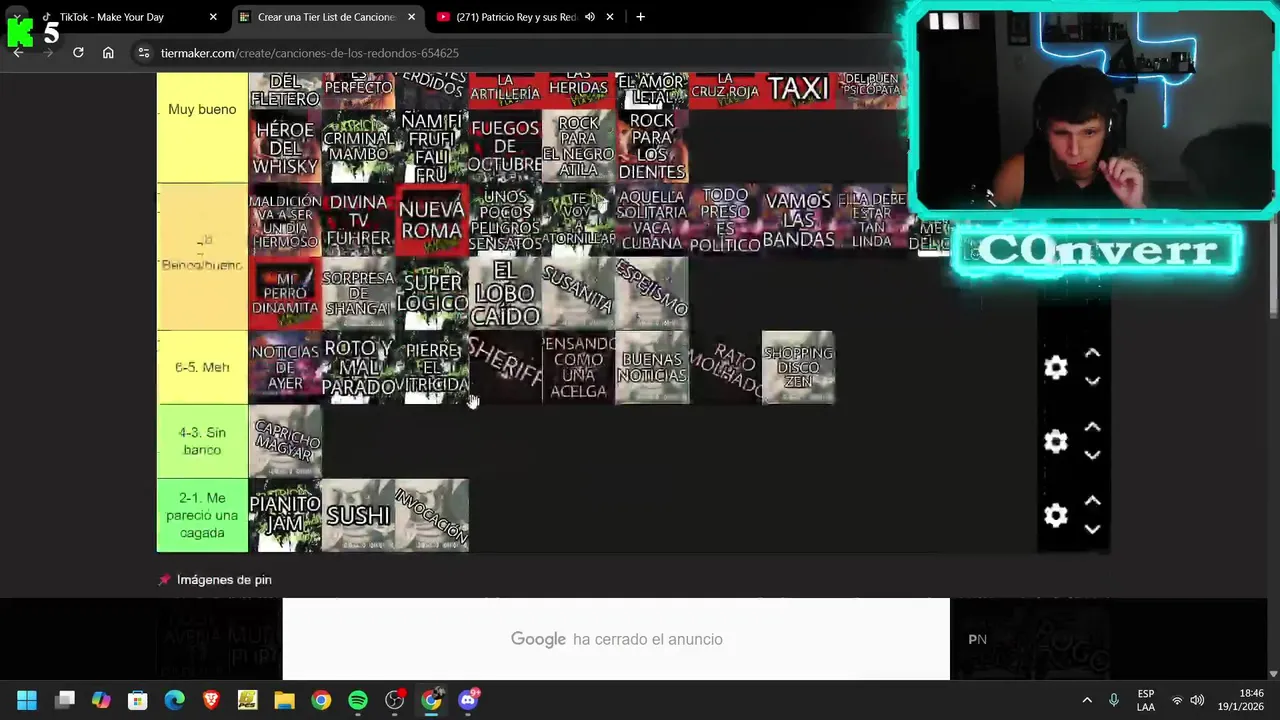This screenshot has height=720, width=1280.
Task: Select the El Lobo Caído tile
Action: coord(505,294)
